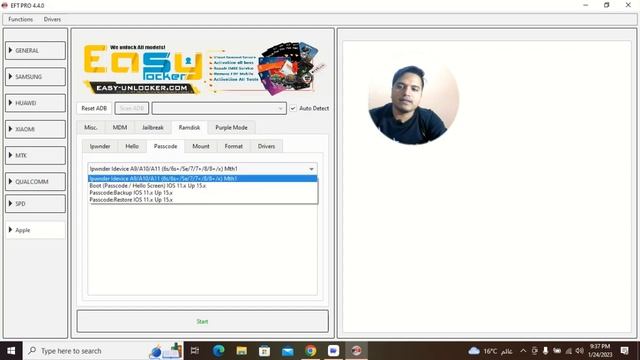Expand the MTK sidebar section
This screenshot has height=360, width=640.
point(35,156)
